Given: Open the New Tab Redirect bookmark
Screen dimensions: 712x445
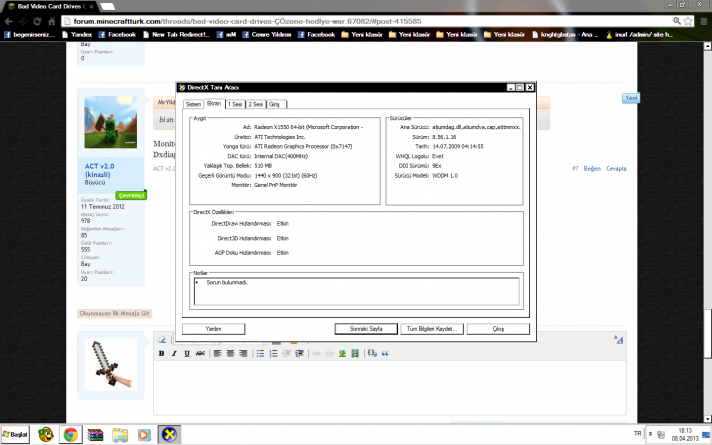Looking at the screenshot, I should click(176, 35).
